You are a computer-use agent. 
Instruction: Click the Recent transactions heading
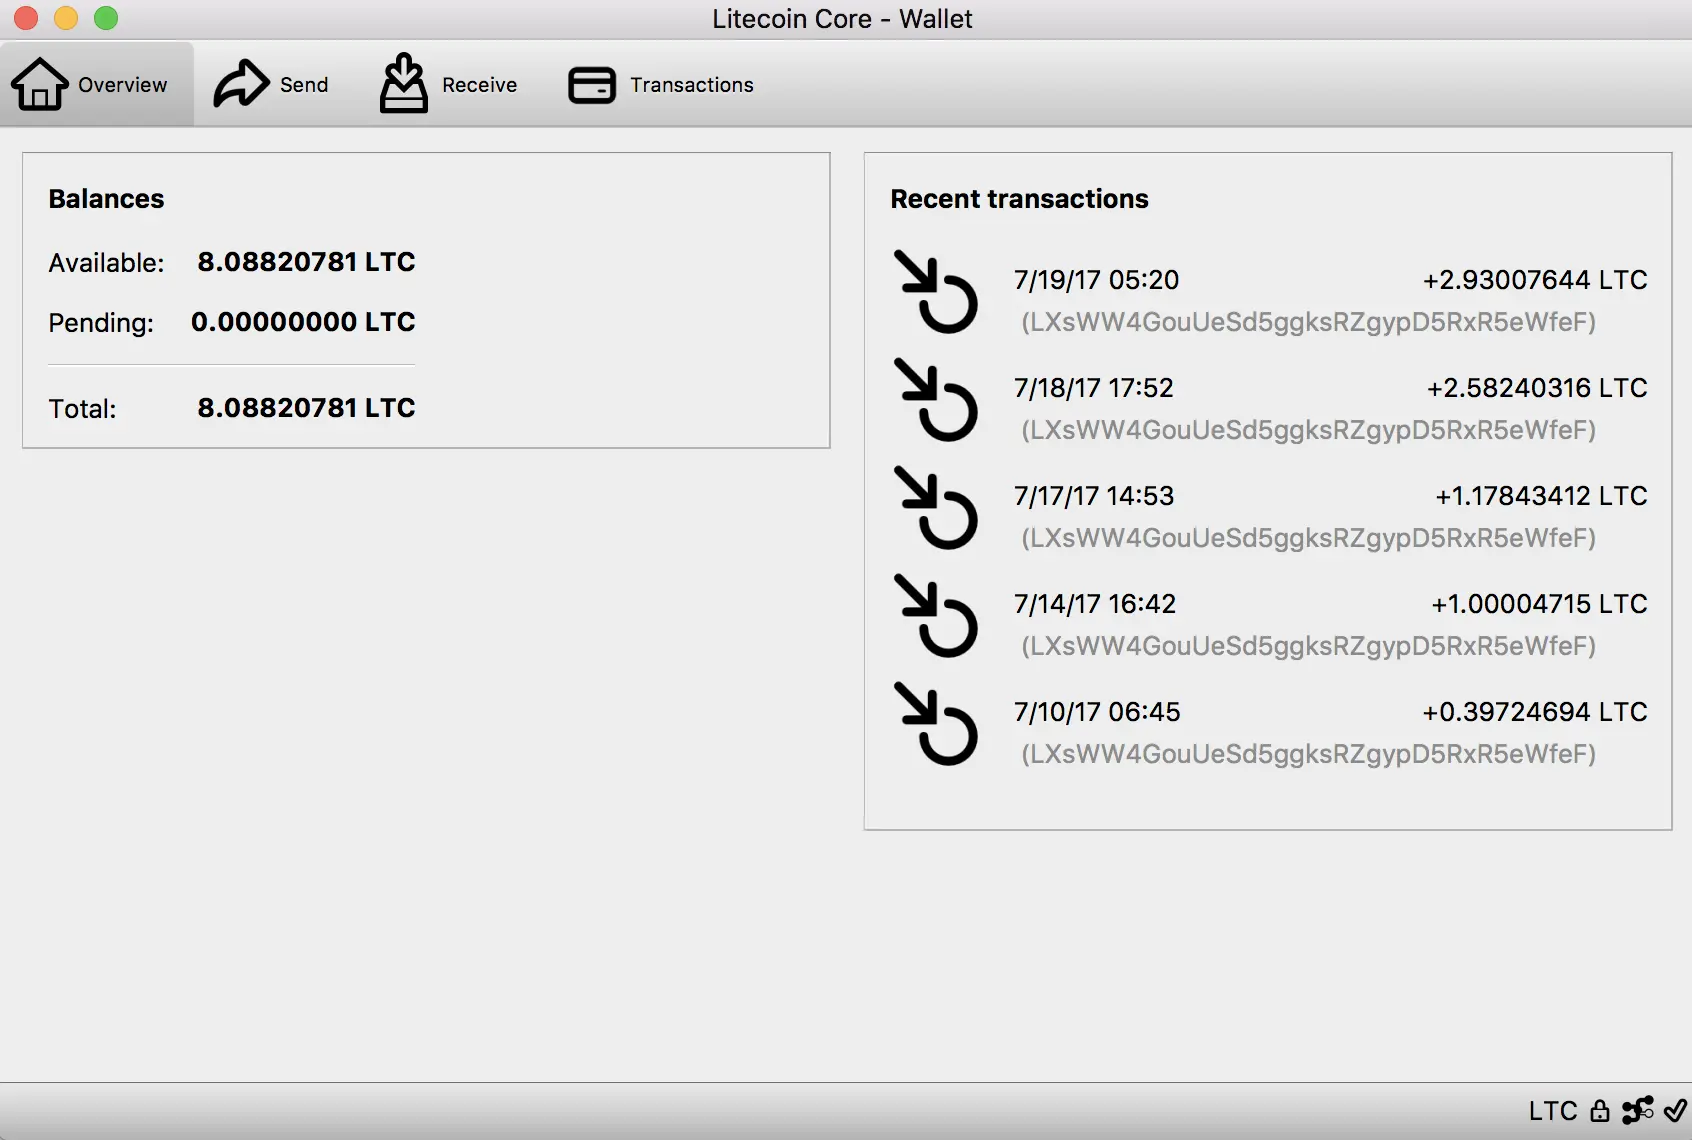1019,199
